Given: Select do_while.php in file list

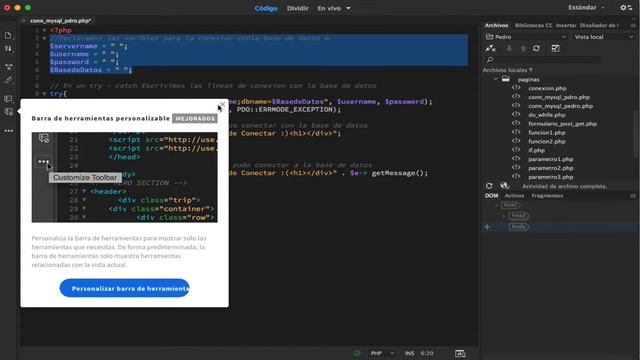Looking at the screenshot, I should click(x=547, y=115).
